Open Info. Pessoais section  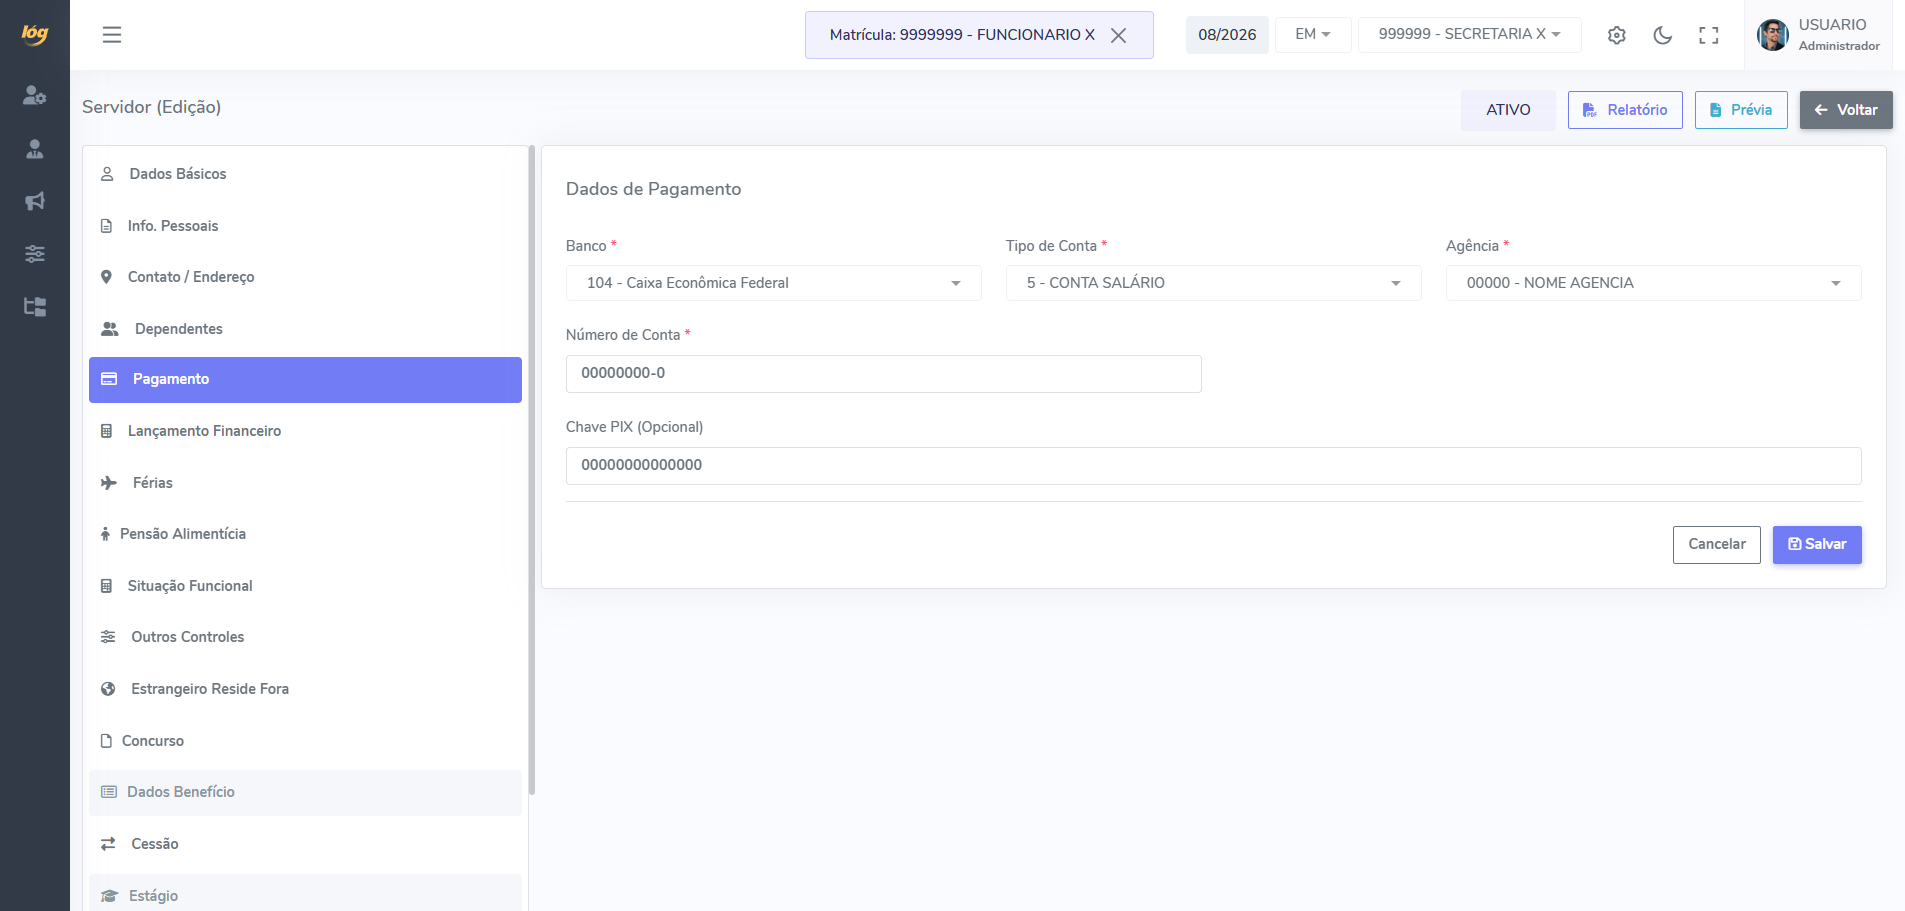[305, 226]
